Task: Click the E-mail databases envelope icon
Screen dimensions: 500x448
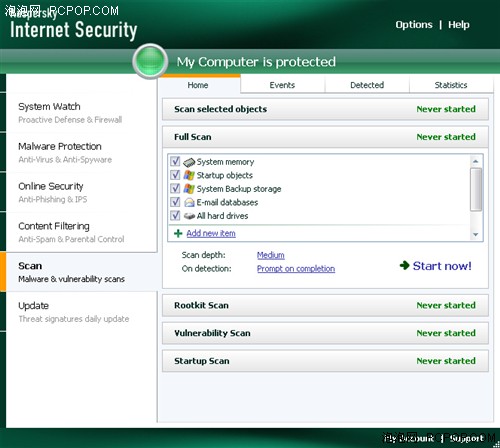Action: (x=189, y=202)
